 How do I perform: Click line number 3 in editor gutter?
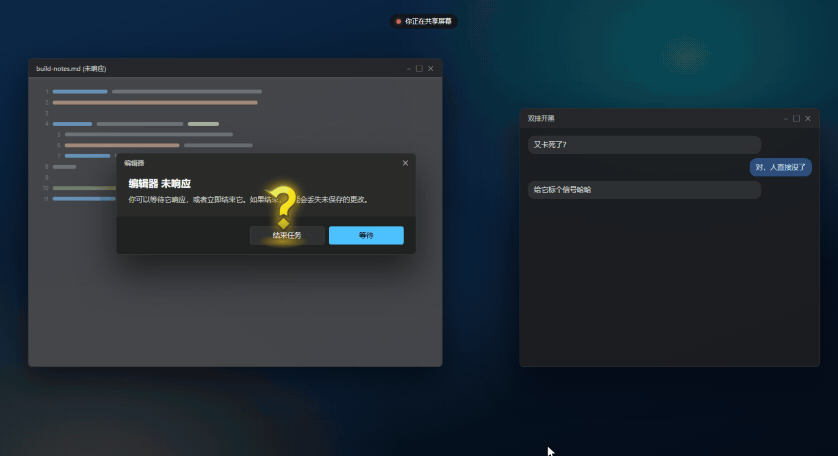[46, 113]
